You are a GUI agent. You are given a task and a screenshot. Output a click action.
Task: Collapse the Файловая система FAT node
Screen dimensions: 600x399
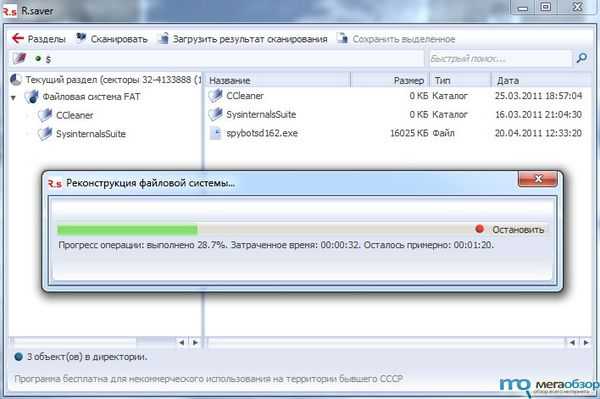point(13,98)
